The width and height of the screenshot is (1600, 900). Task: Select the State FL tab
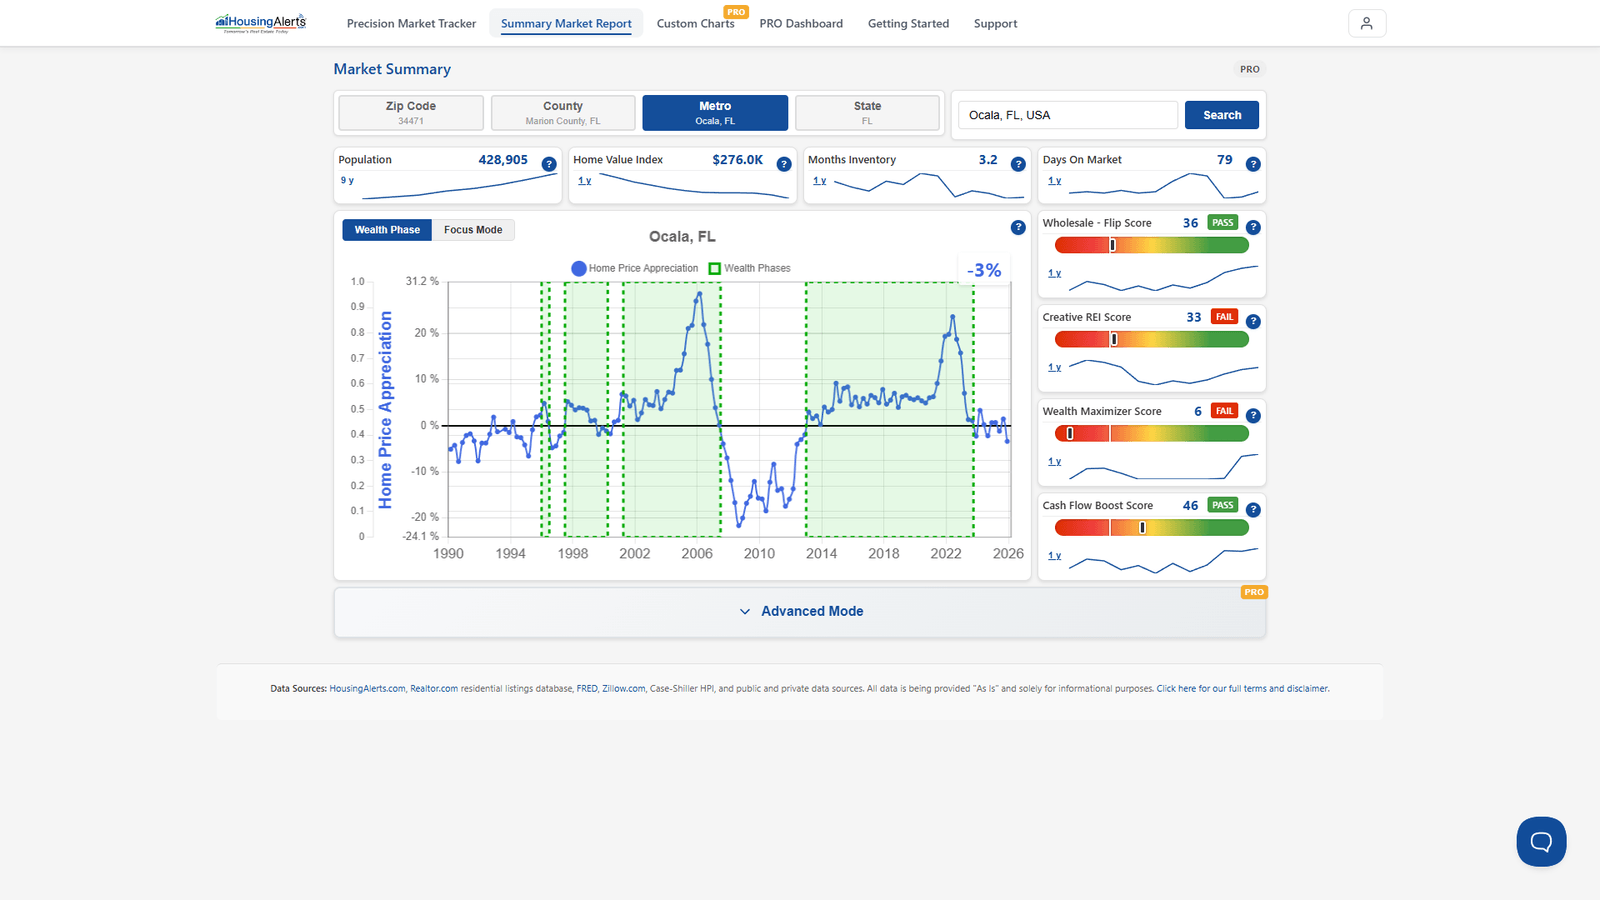tap(867, 112)
